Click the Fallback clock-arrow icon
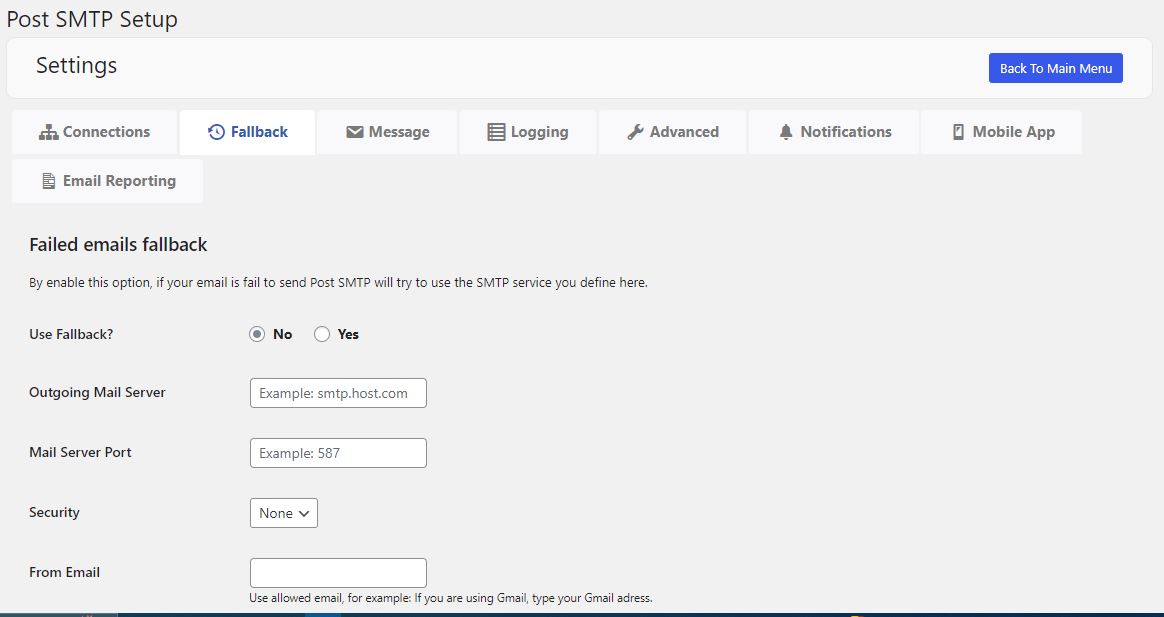Viewport: 1164px width, 617px height. tap(216, 132)
